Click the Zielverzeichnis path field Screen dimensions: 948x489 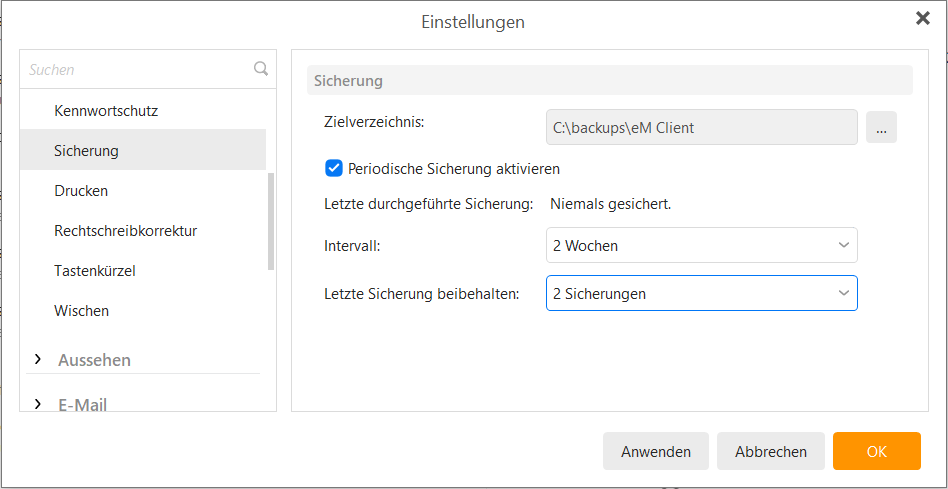coord(701,128)
